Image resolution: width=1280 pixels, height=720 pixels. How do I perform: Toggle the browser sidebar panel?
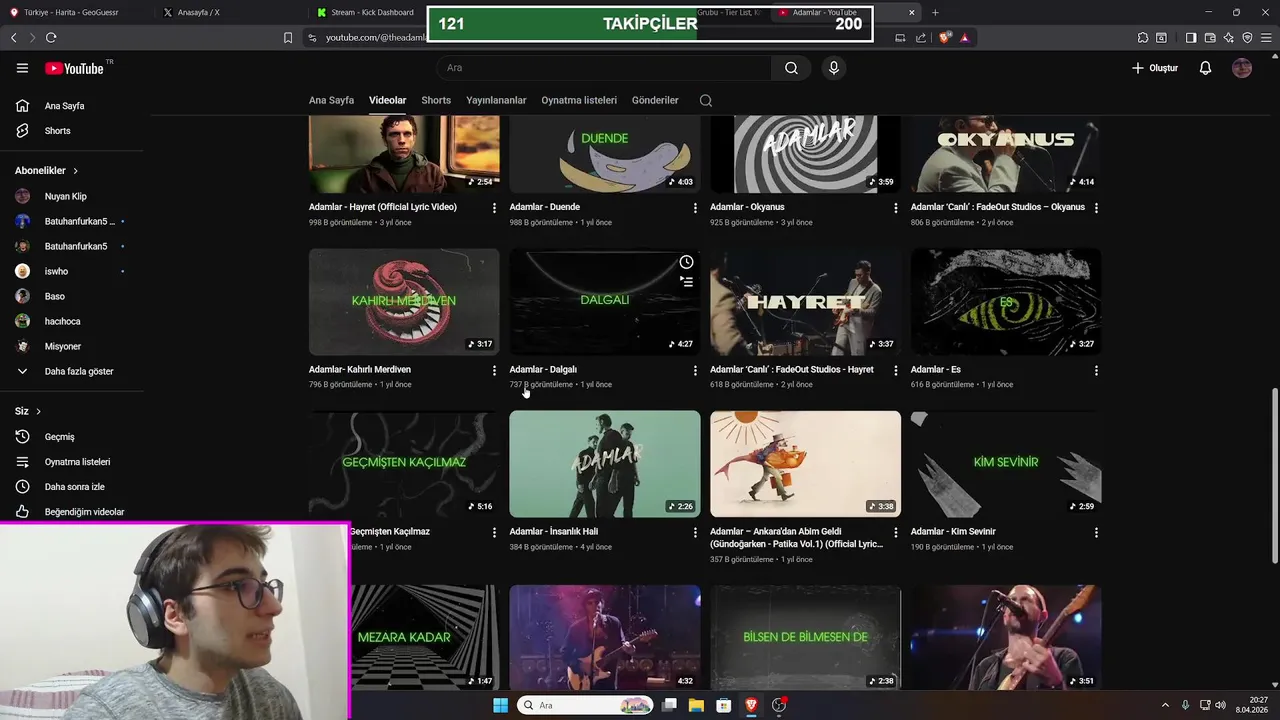pos(1191,37)
